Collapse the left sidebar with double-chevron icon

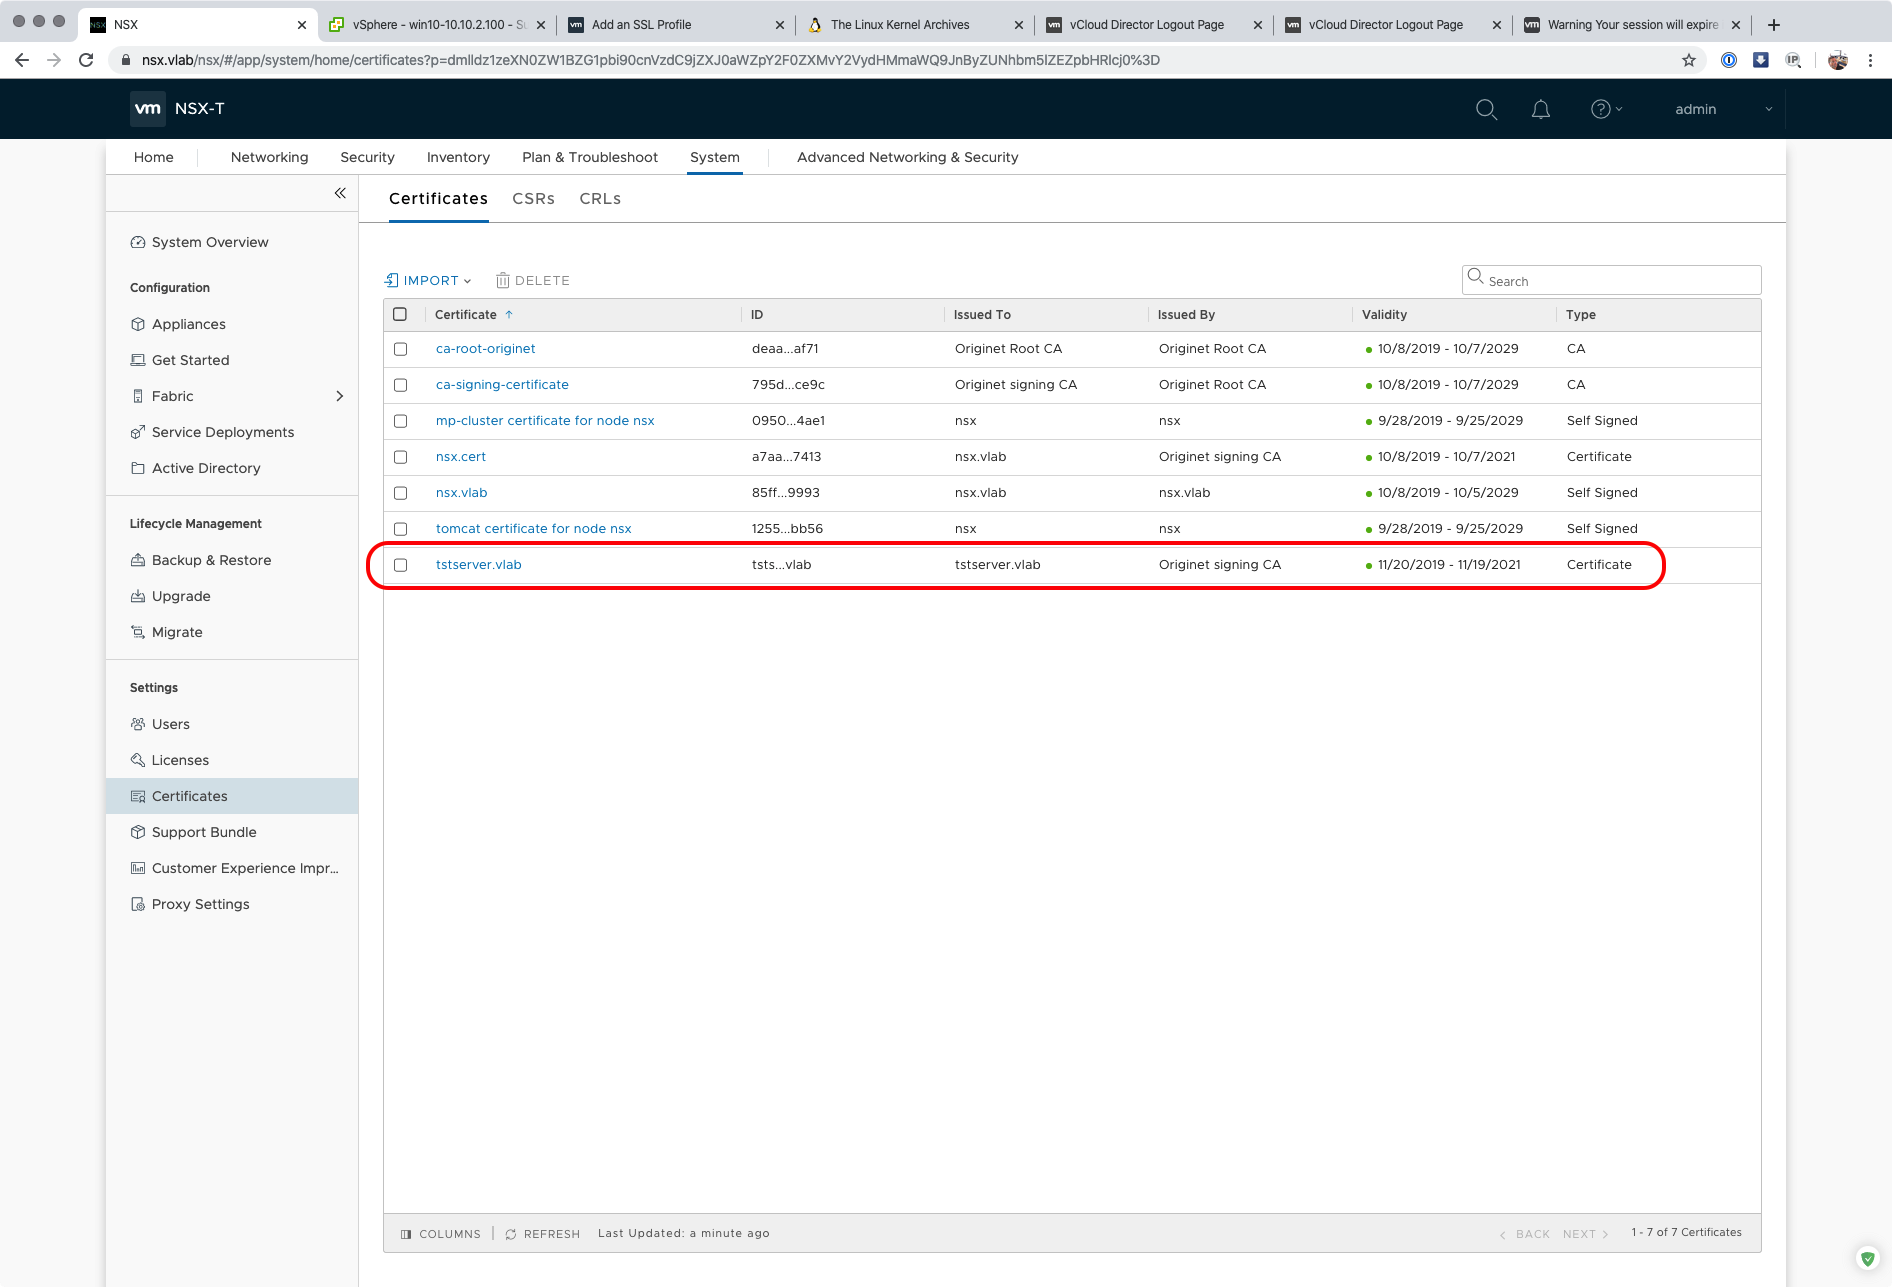[340, 193]
